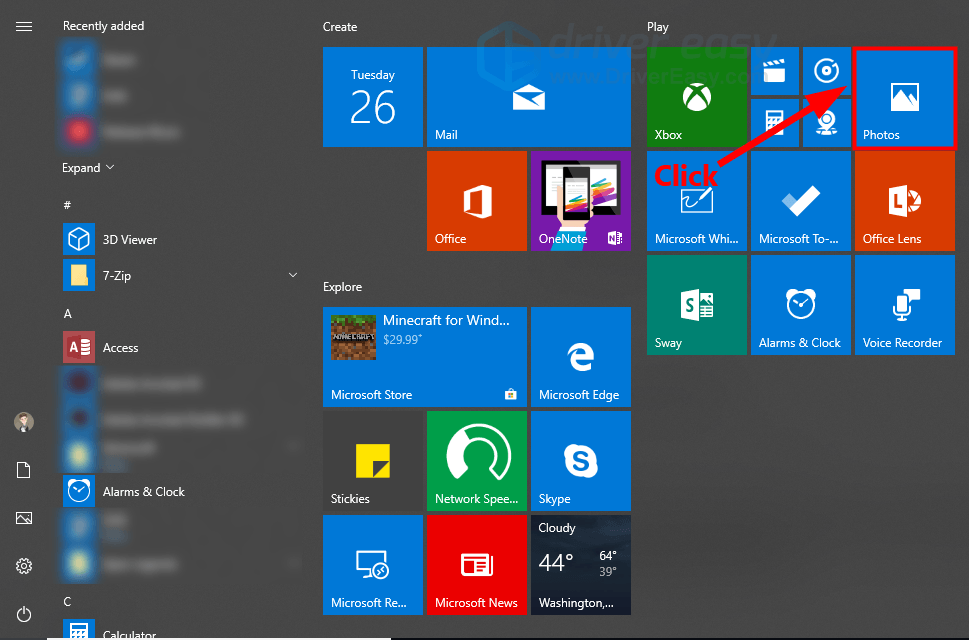This screenshot has width=969, height=640.
Task: Launch the Xbox tile
Action: [x=697, y=97]
